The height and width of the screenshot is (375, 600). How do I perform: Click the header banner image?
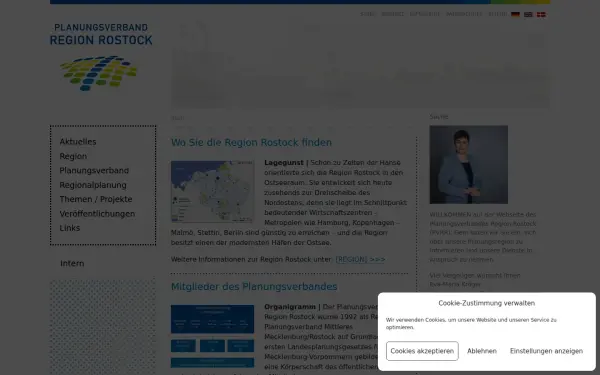click(360, 64)
